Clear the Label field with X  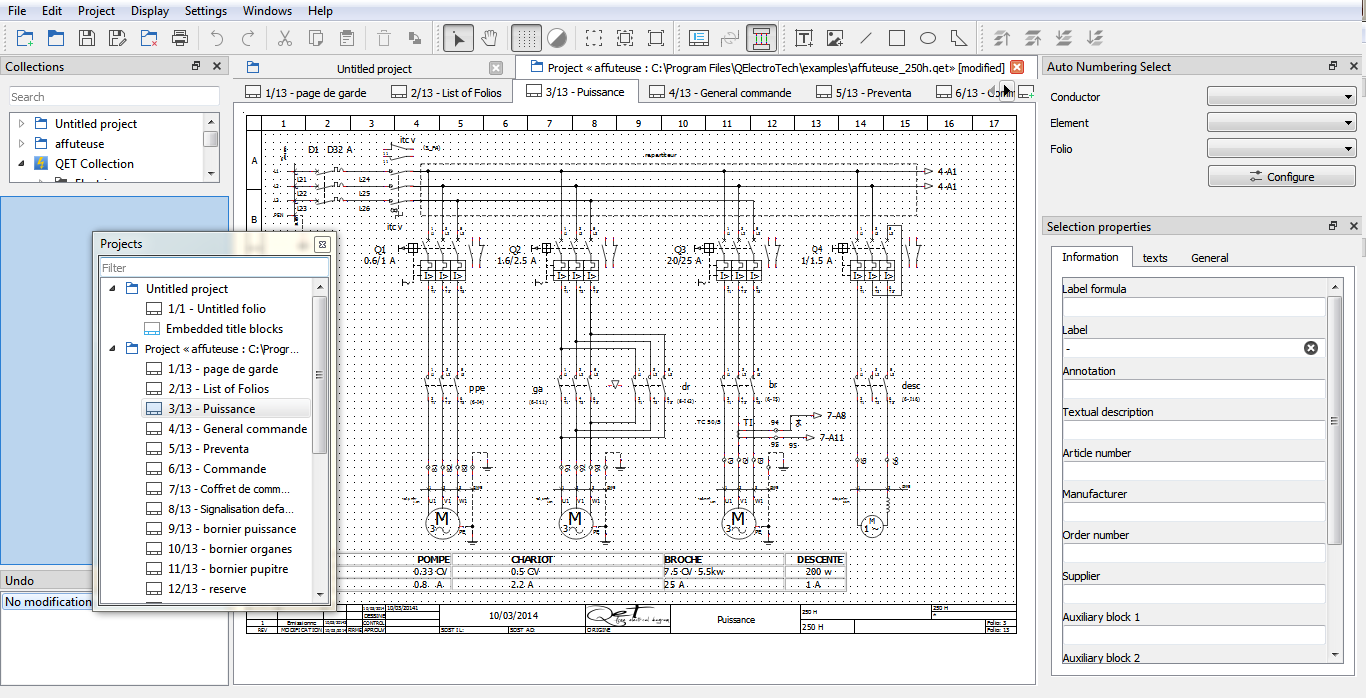click(1310, 348)
